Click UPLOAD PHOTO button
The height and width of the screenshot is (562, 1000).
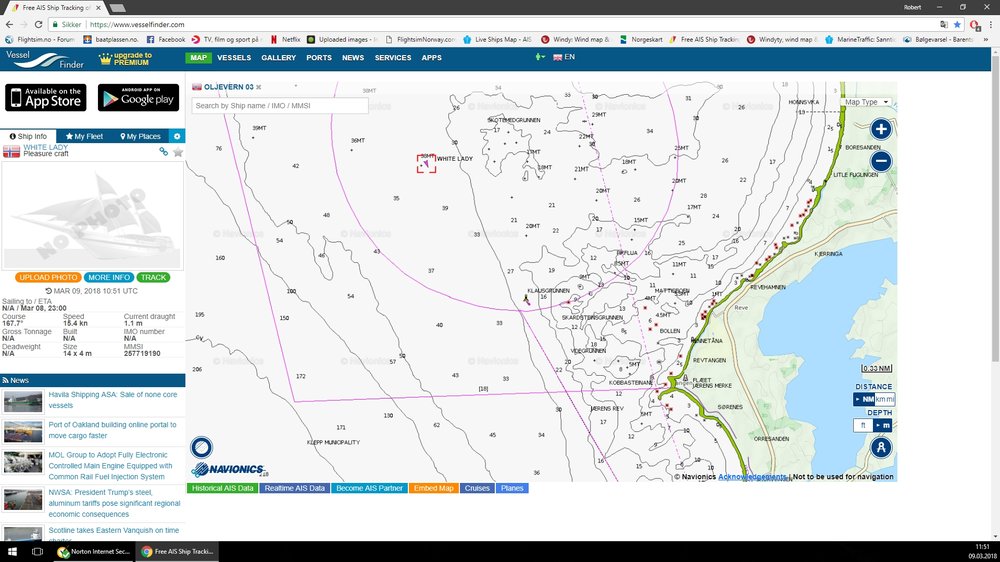(x=48, y=277)
